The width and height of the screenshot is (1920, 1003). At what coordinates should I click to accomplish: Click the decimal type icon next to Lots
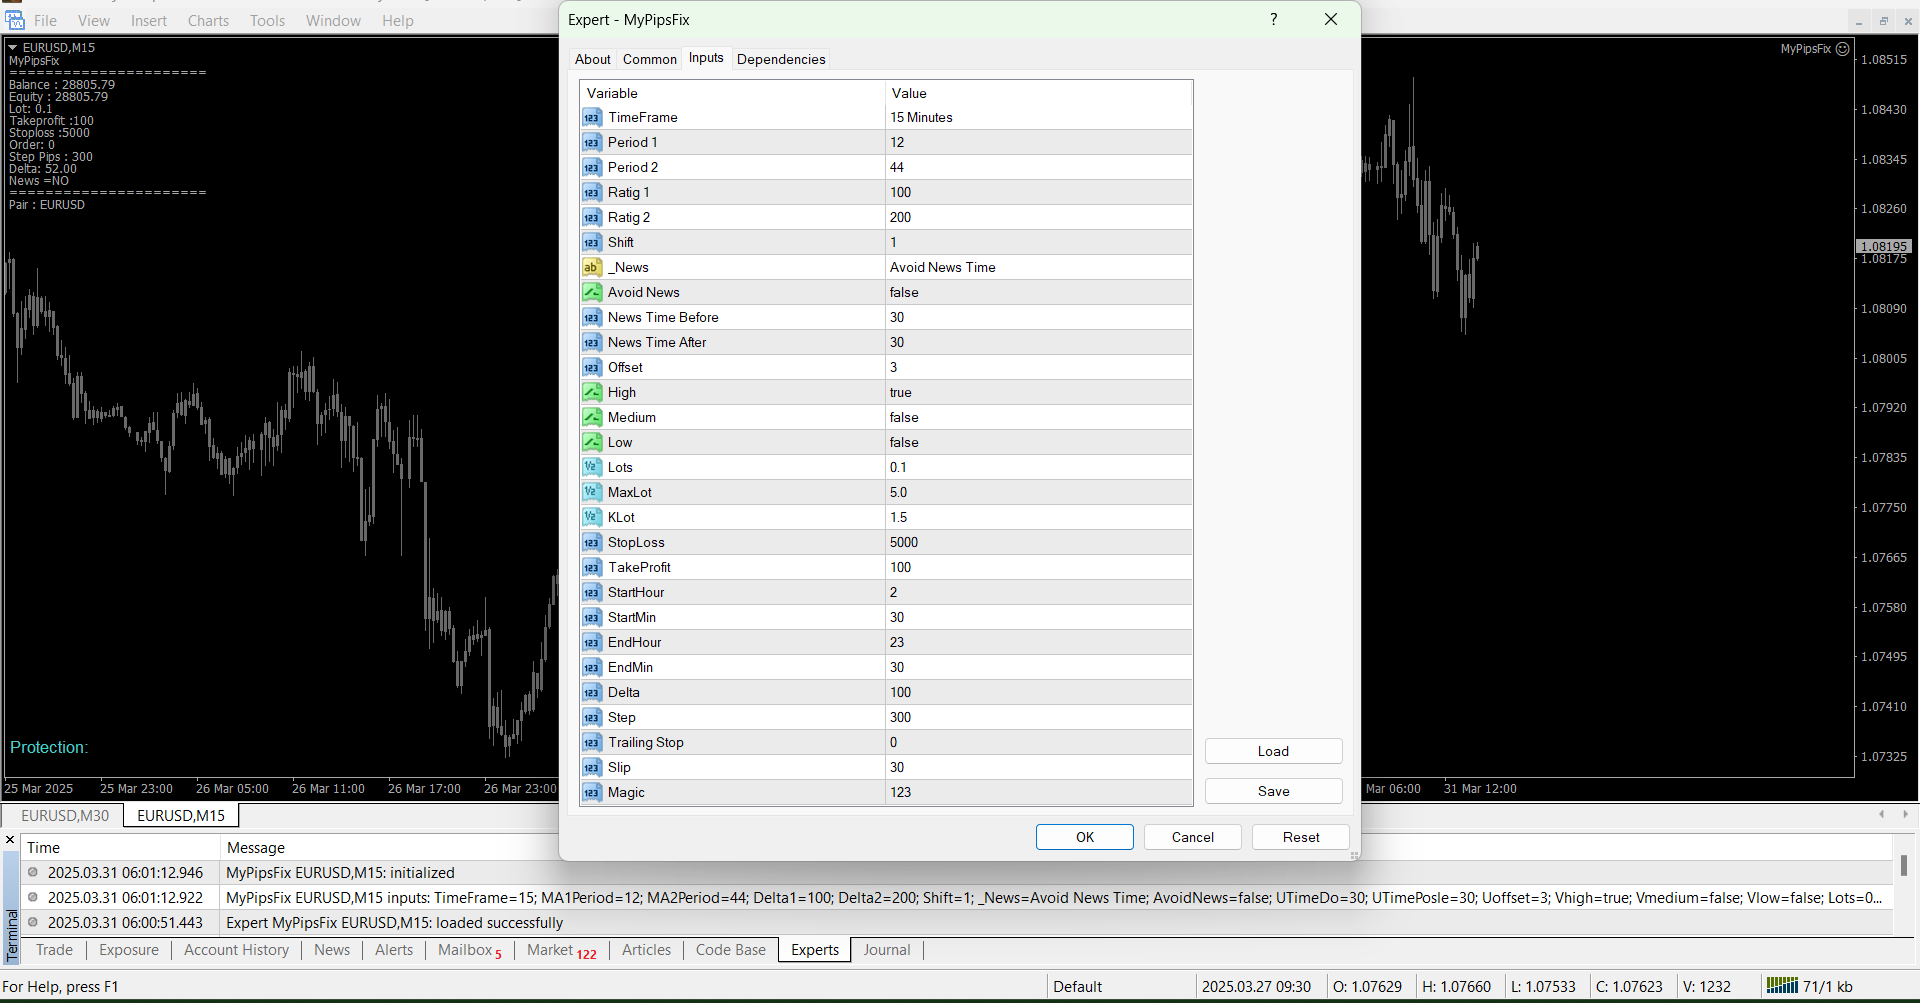click(x=592, y=468)
